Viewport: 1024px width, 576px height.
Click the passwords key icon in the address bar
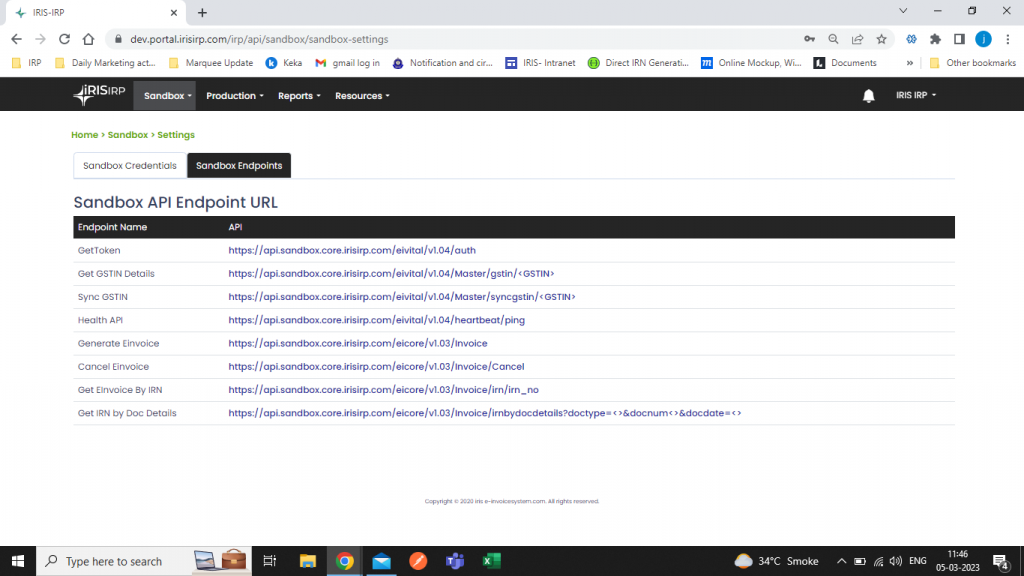(809, 38)
